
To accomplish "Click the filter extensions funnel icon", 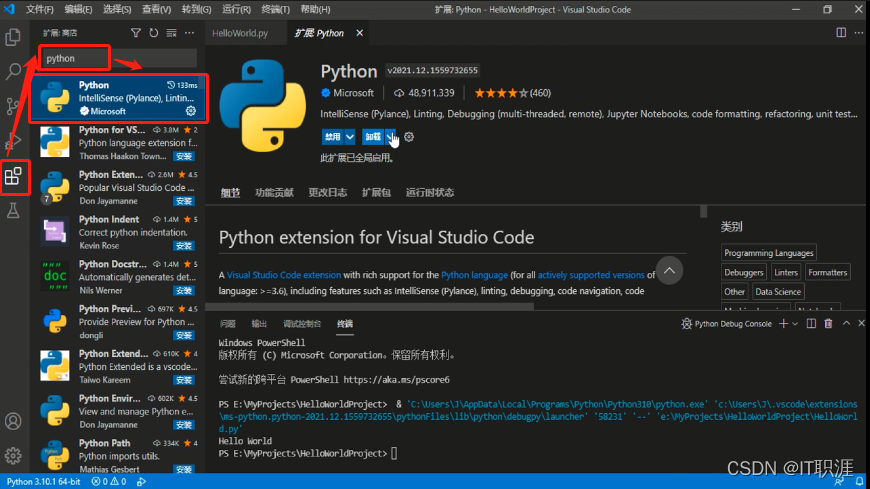I will tap(135, 33).
